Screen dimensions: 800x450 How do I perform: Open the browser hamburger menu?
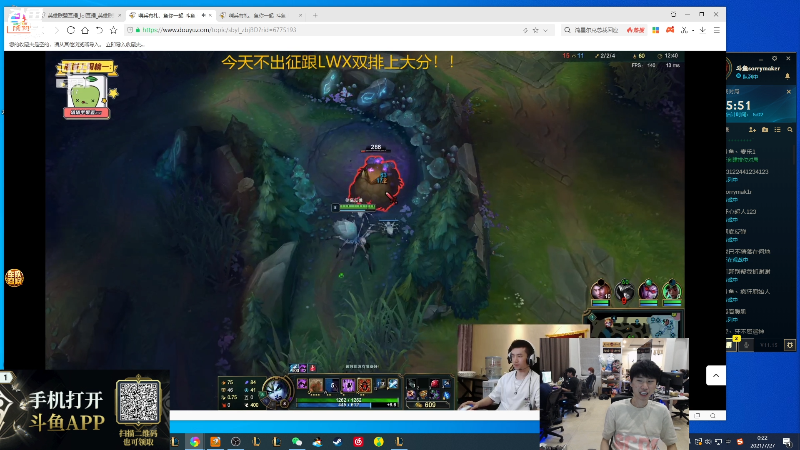716,30
